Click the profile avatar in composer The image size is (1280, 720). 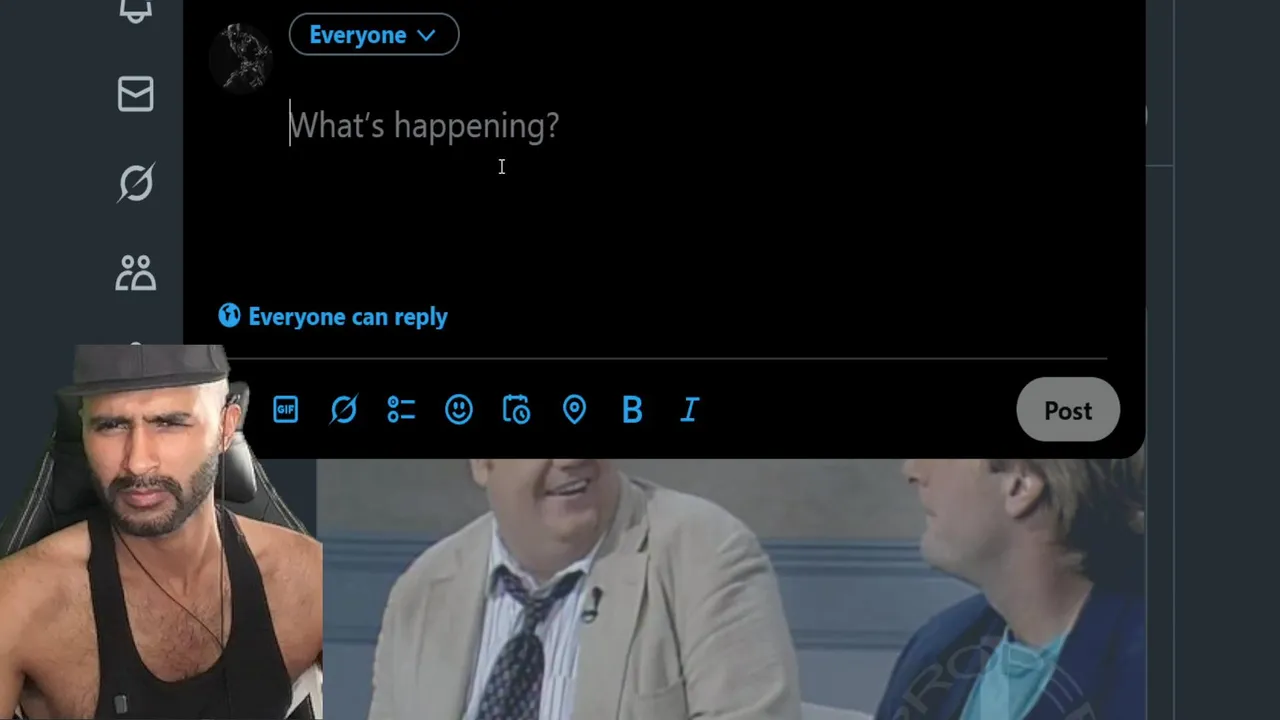[x=241, y=57]
